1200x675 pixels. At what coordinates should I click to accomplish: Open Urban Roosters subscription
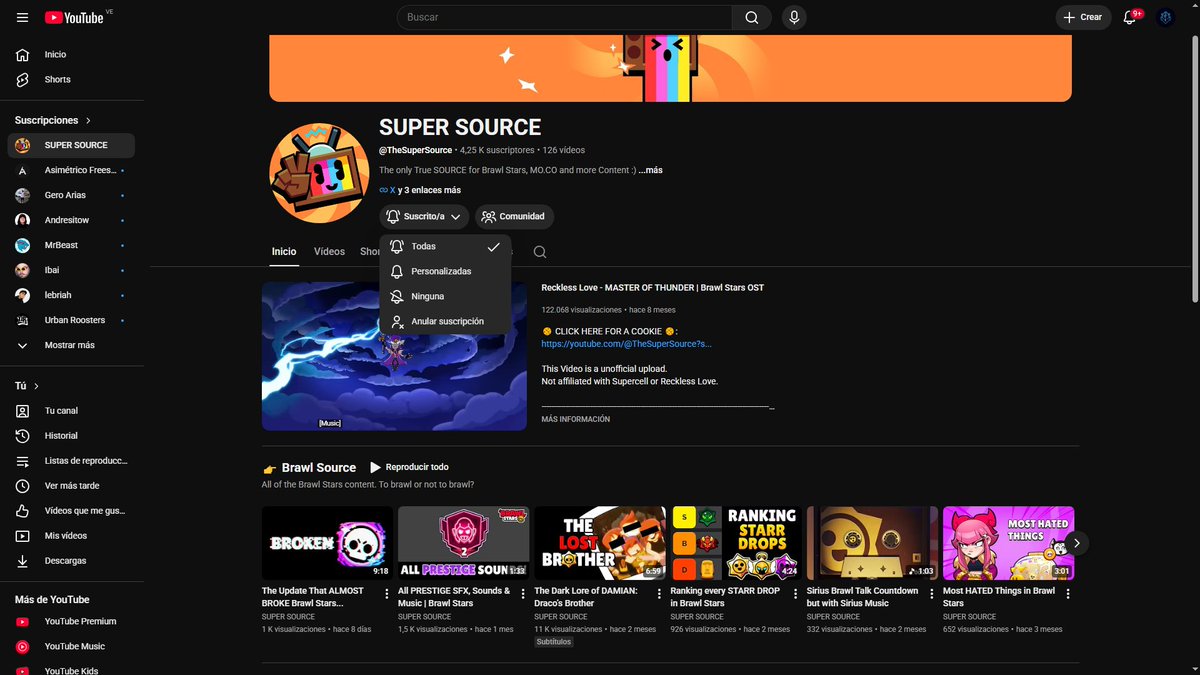pyautogui.click(x=71, y=320)
